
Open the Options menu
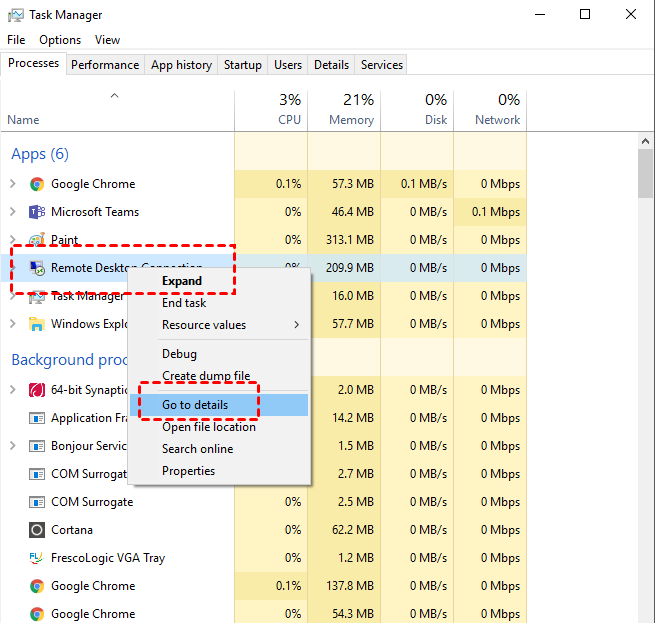point(60,40)
